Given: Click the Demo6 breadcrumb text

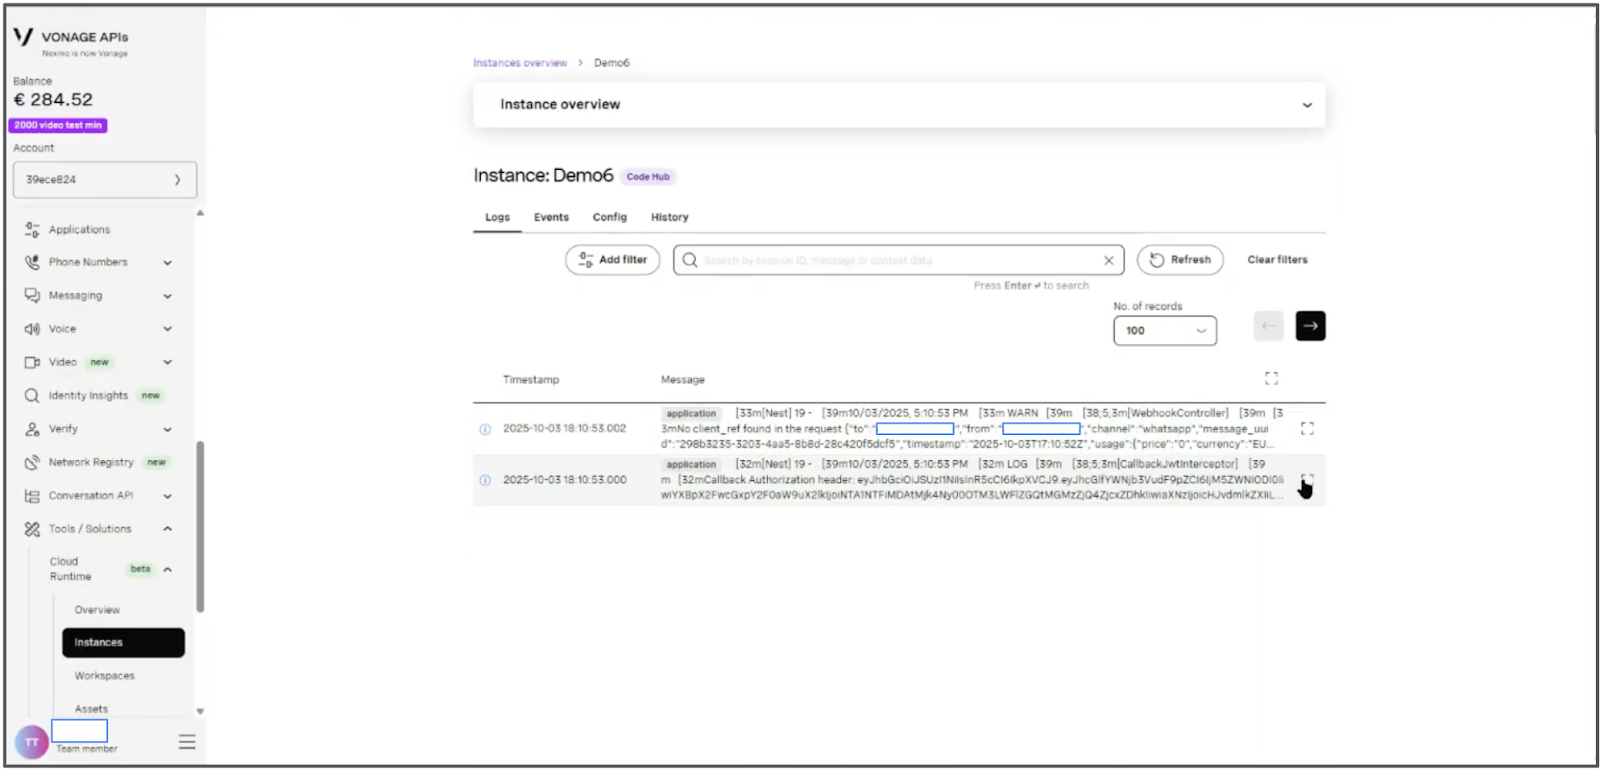Looking at the screenshot, I should pyautogui.click(x=612, y=63).
